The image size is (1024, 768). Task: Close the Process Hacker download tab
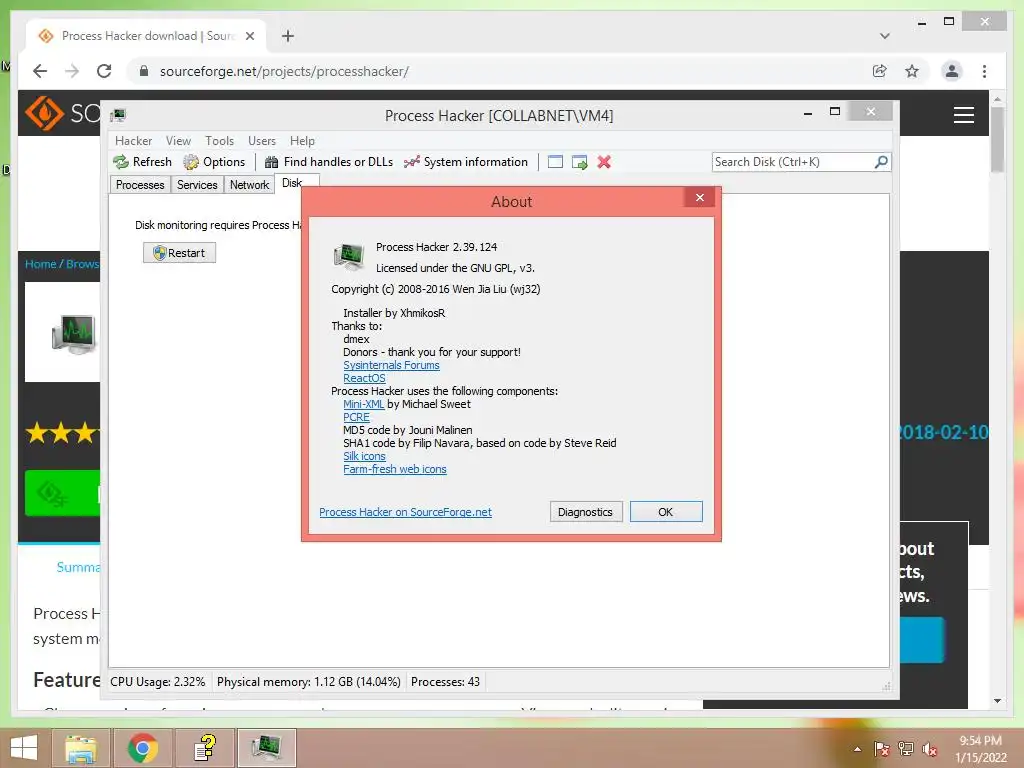tap(249, 36)
